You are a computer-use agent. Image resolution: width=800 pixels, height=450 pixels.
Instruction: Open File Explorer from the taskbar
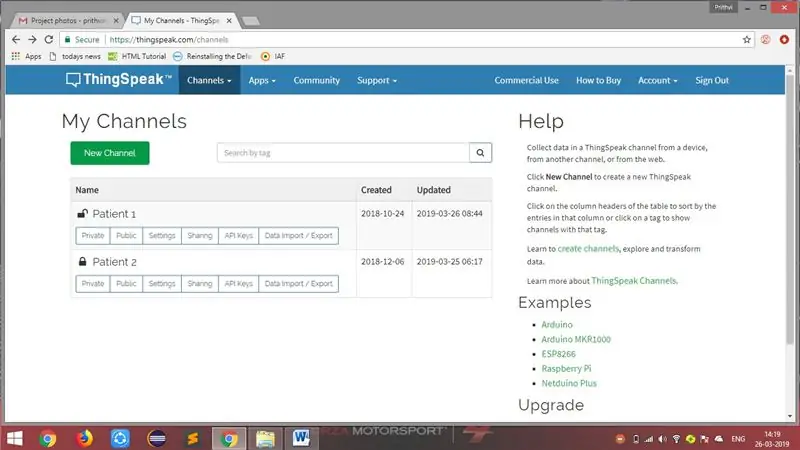pyautogui.click(x=265, y=438)
